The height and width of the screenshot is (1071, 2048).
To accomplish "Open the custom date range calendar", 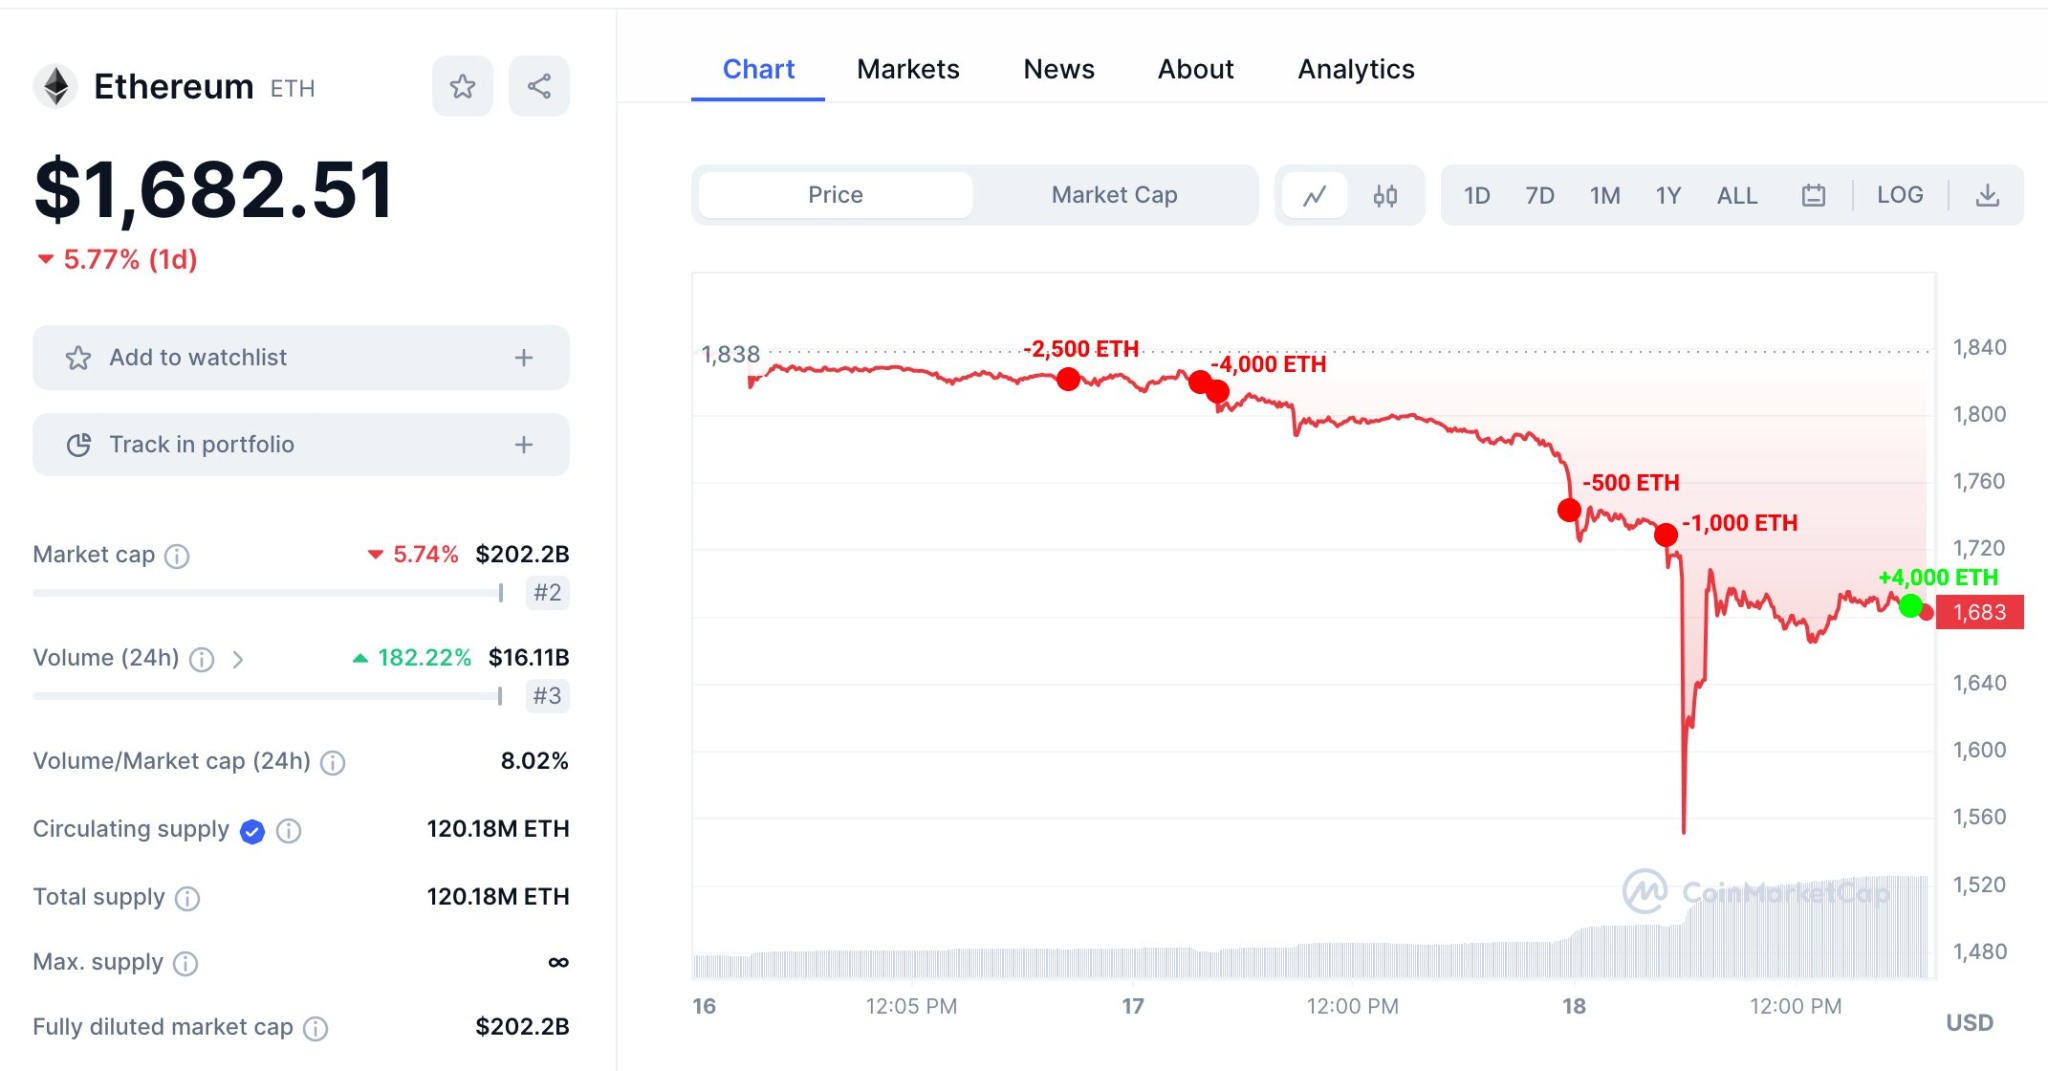I will [1815, 195].
